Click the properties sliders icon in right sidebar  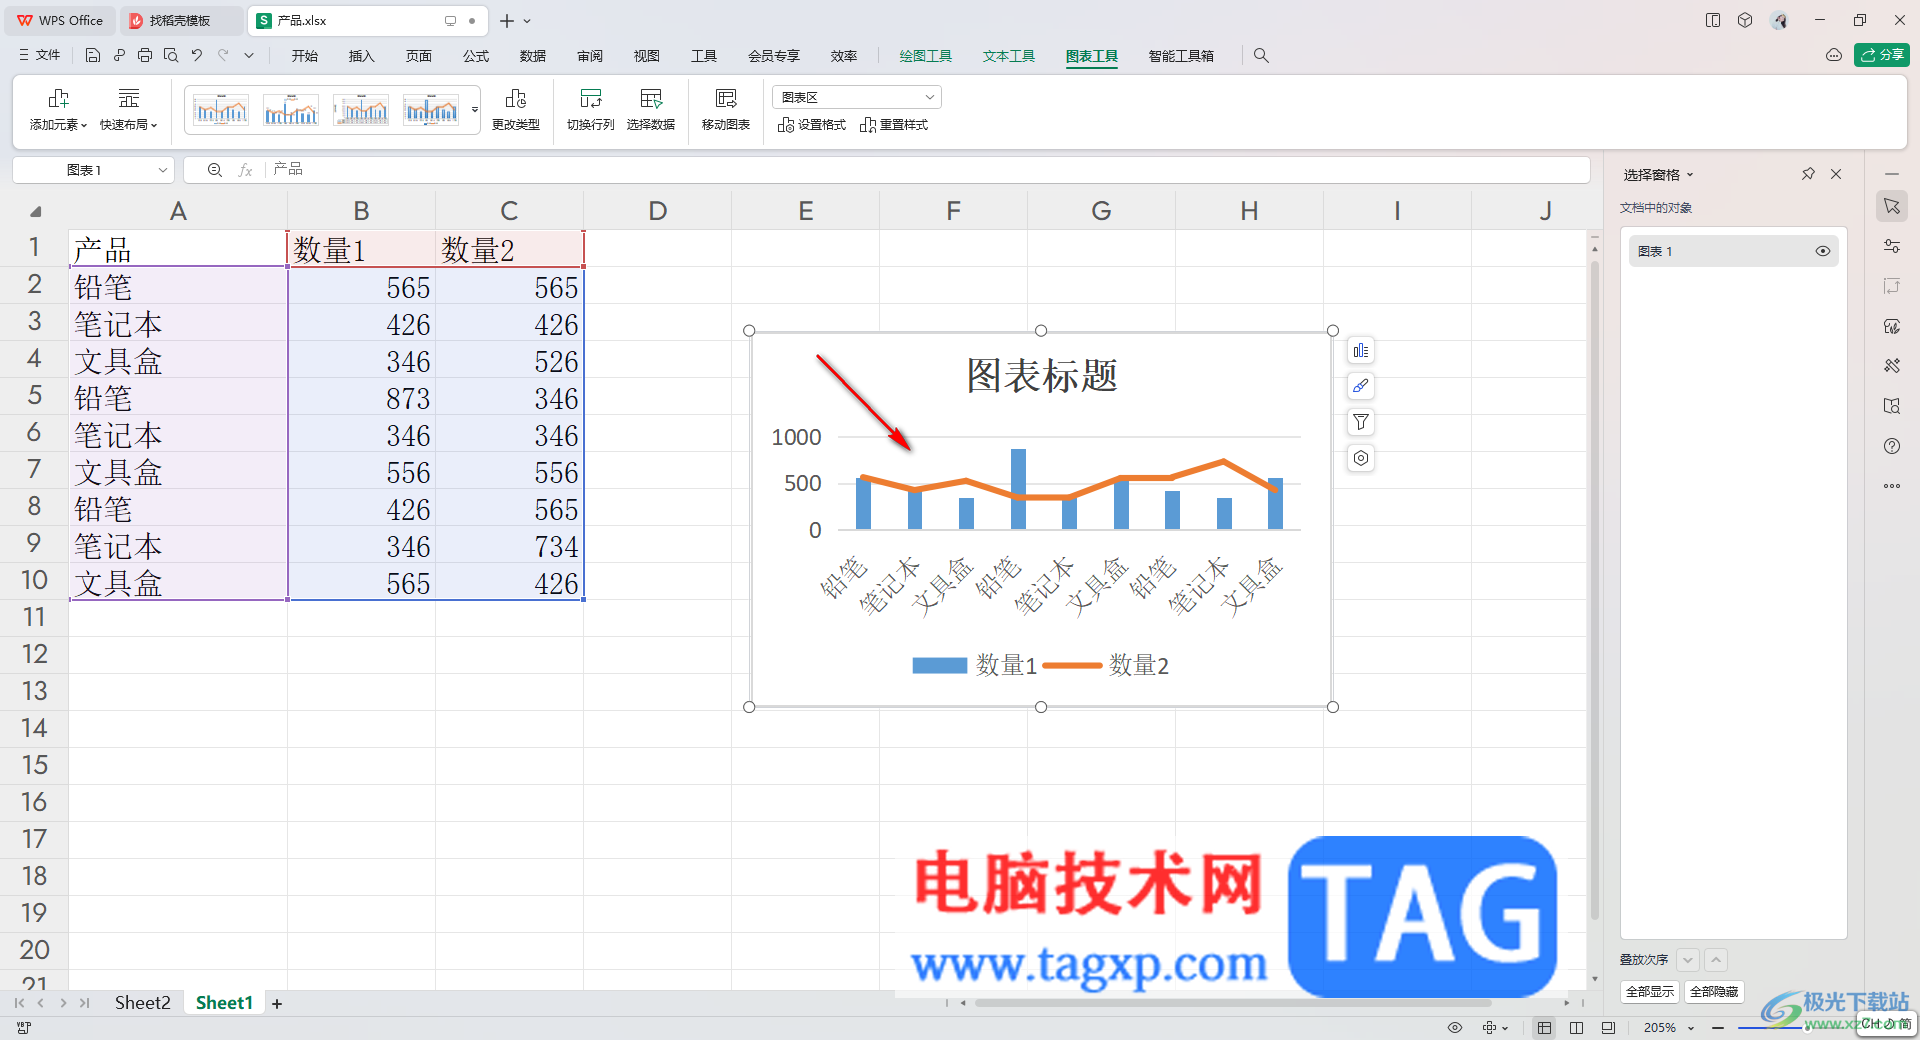pos(1892,246)
